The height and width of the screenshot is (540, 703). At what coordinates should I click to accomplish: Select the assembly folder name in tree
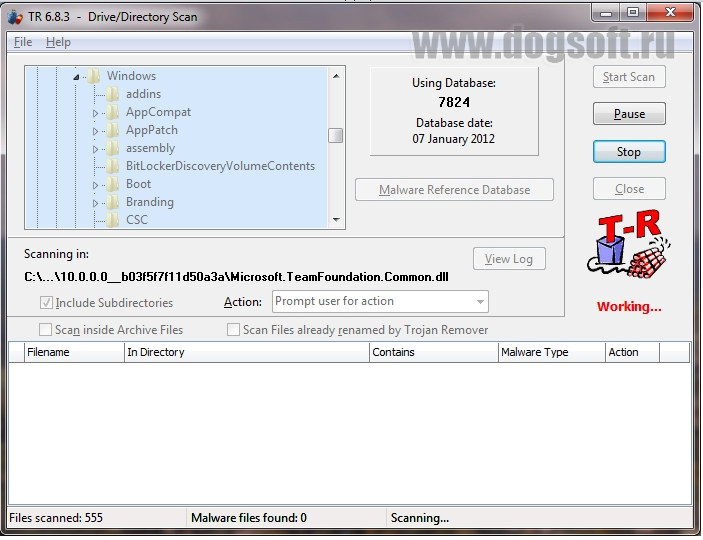click(150, 148)
